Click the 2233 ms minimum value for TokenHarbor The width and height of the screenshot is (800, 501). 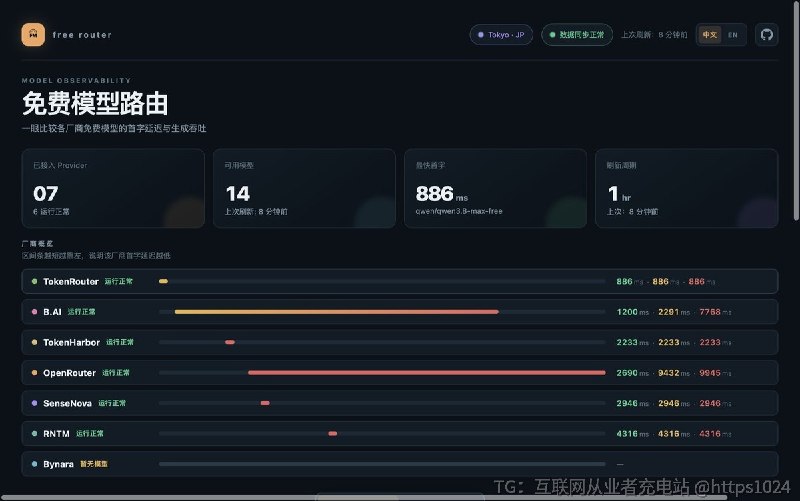[633, 342]
